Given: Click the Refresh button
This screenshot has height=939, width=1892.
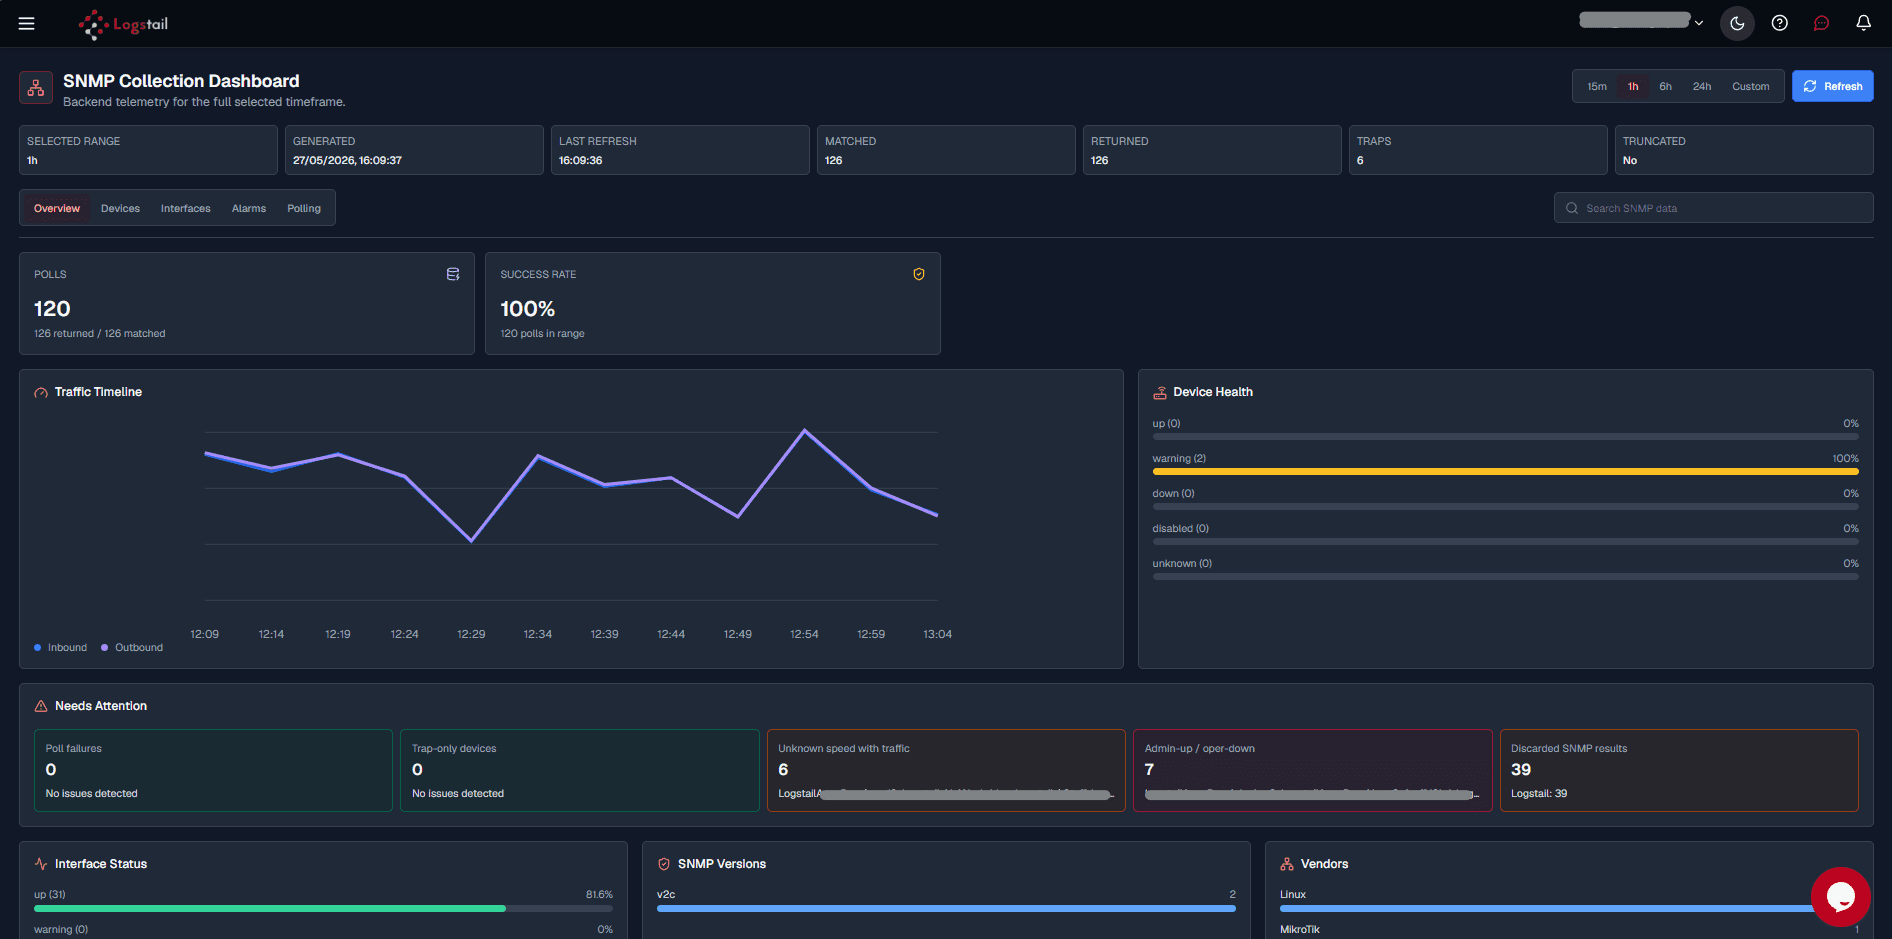Looking at the screenshot, I should click(x=1832, y=86).
